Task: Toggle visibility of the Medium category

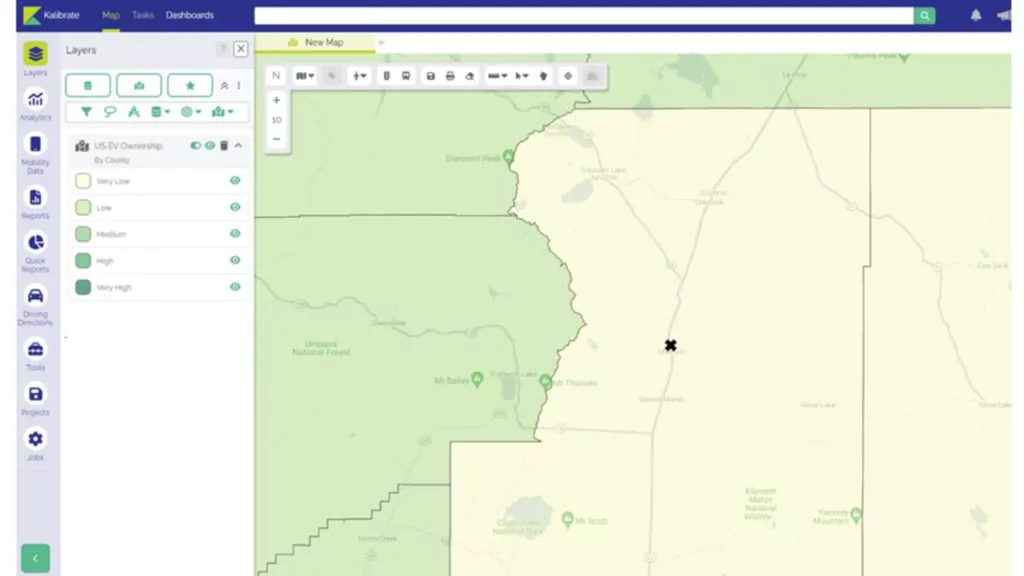Action: [x=235, y=234]
